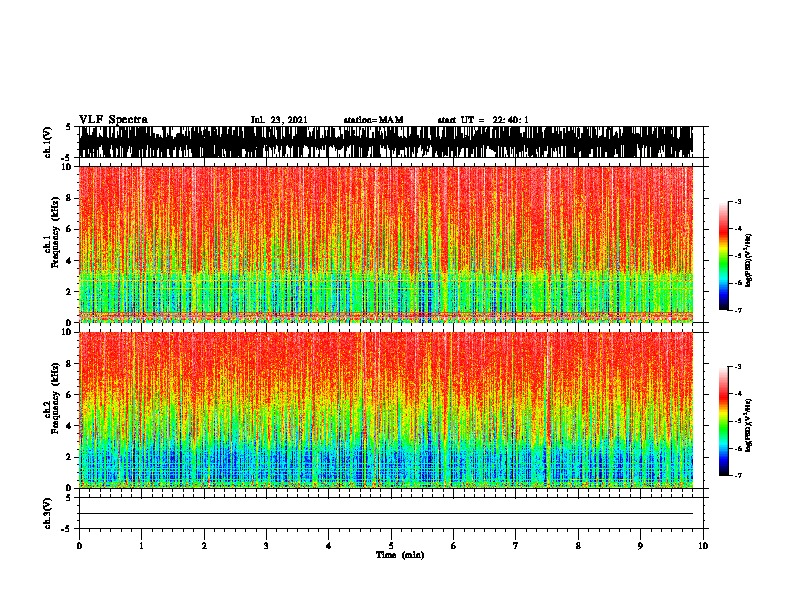Click the "2" tick label on time axis
This screenshot has width=792, height=612.
204,546
